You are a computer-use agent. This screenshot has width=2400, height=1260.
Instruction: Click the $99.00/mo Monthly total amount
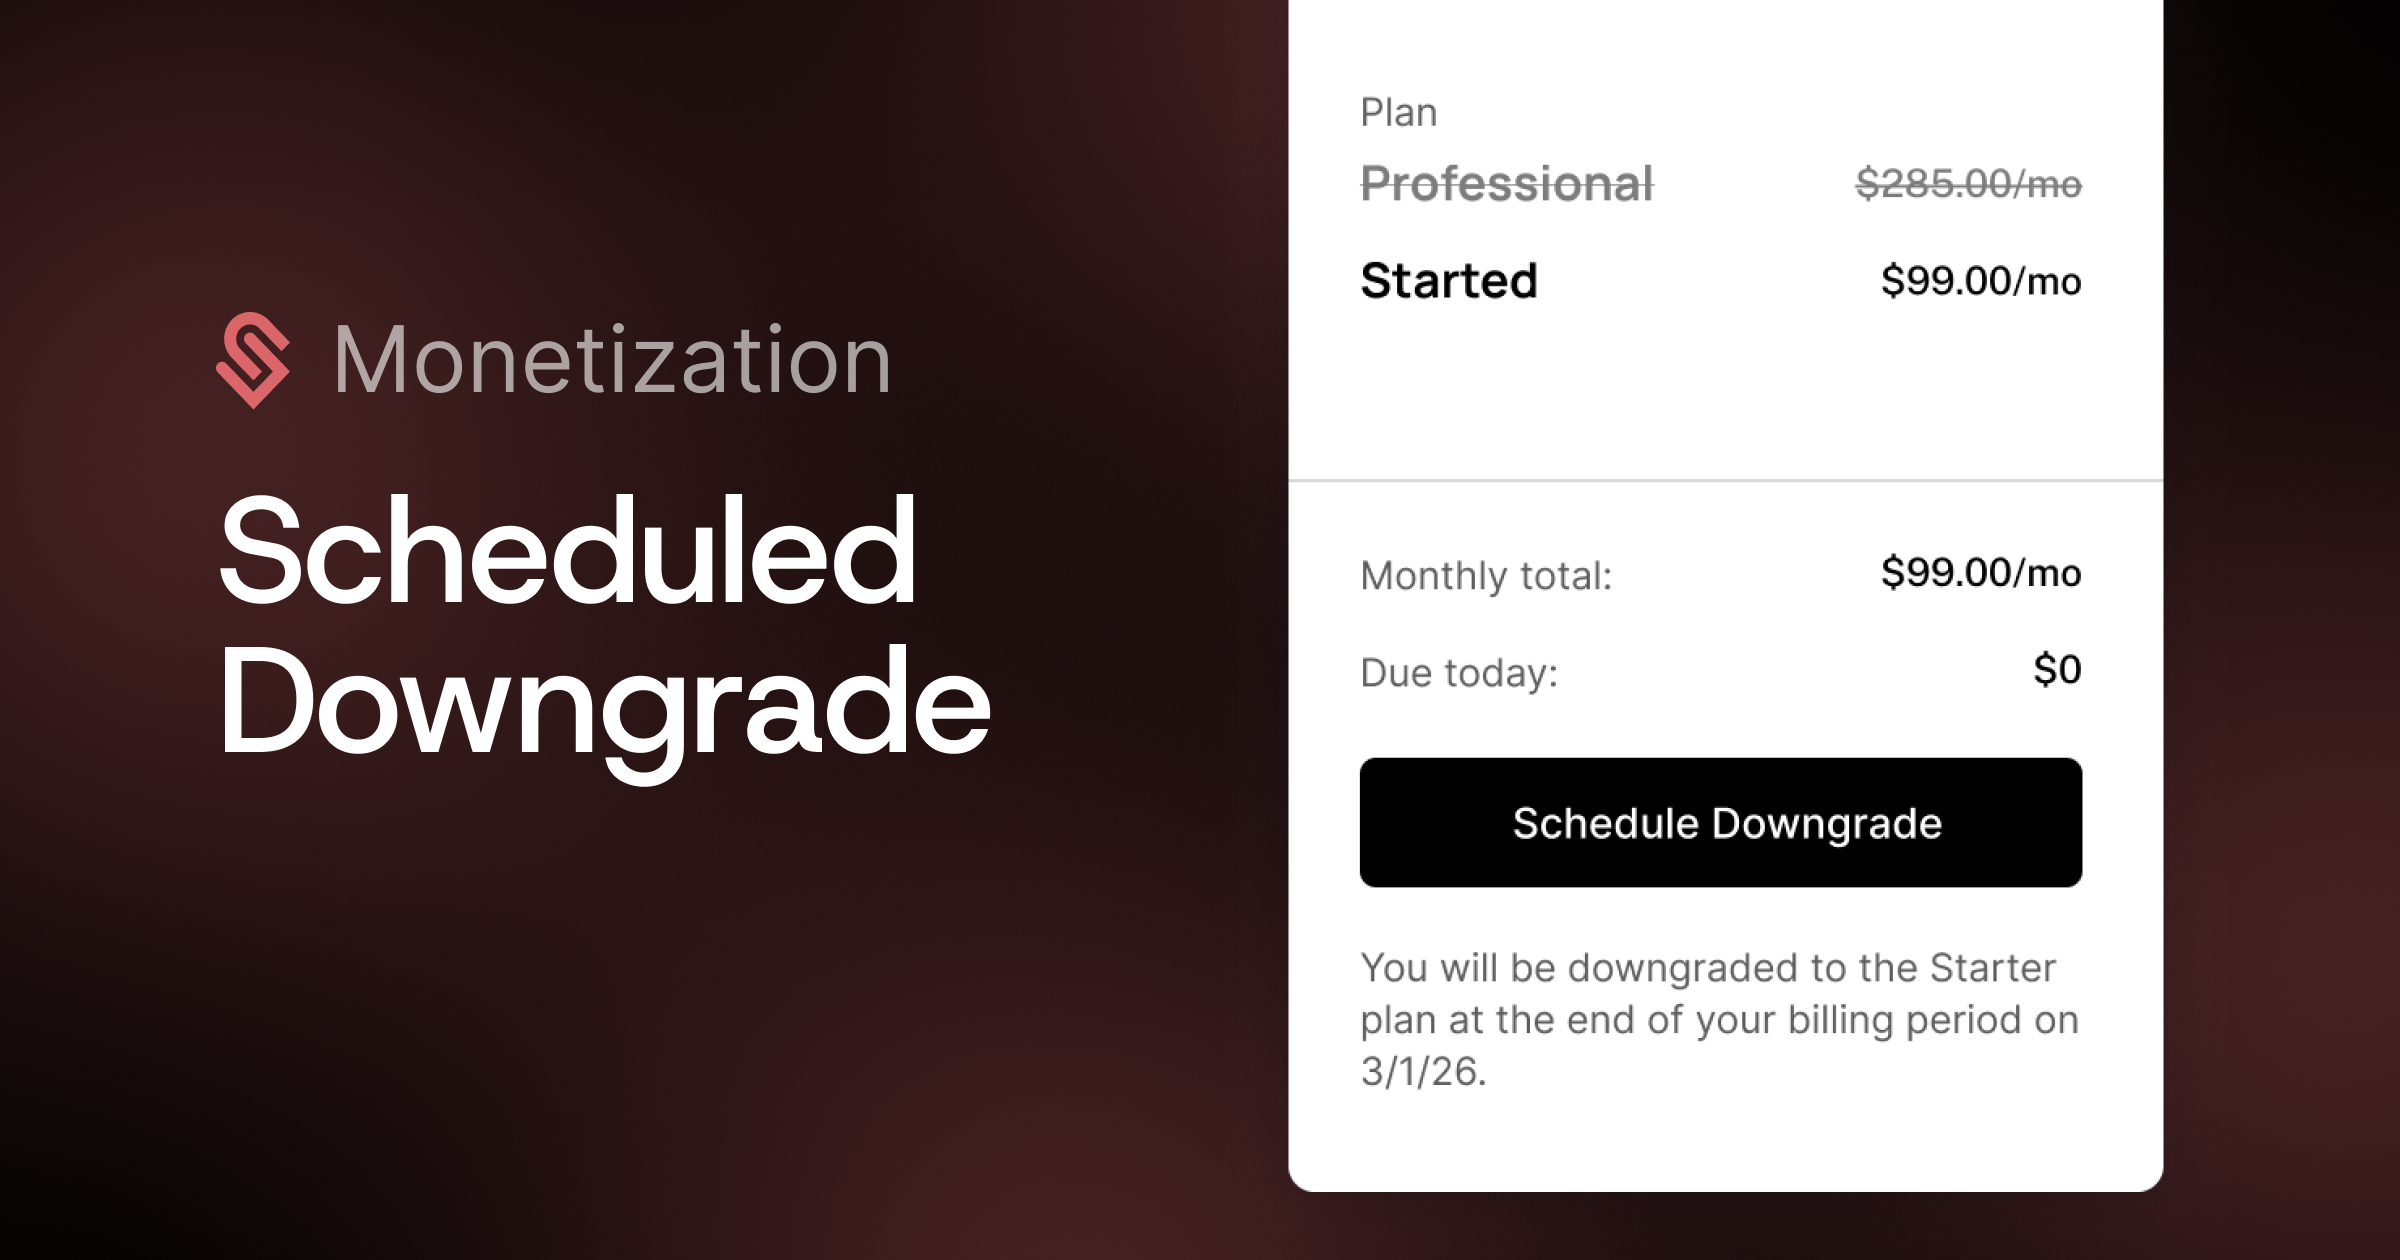pyautogui.click(x=1980, y=573)
